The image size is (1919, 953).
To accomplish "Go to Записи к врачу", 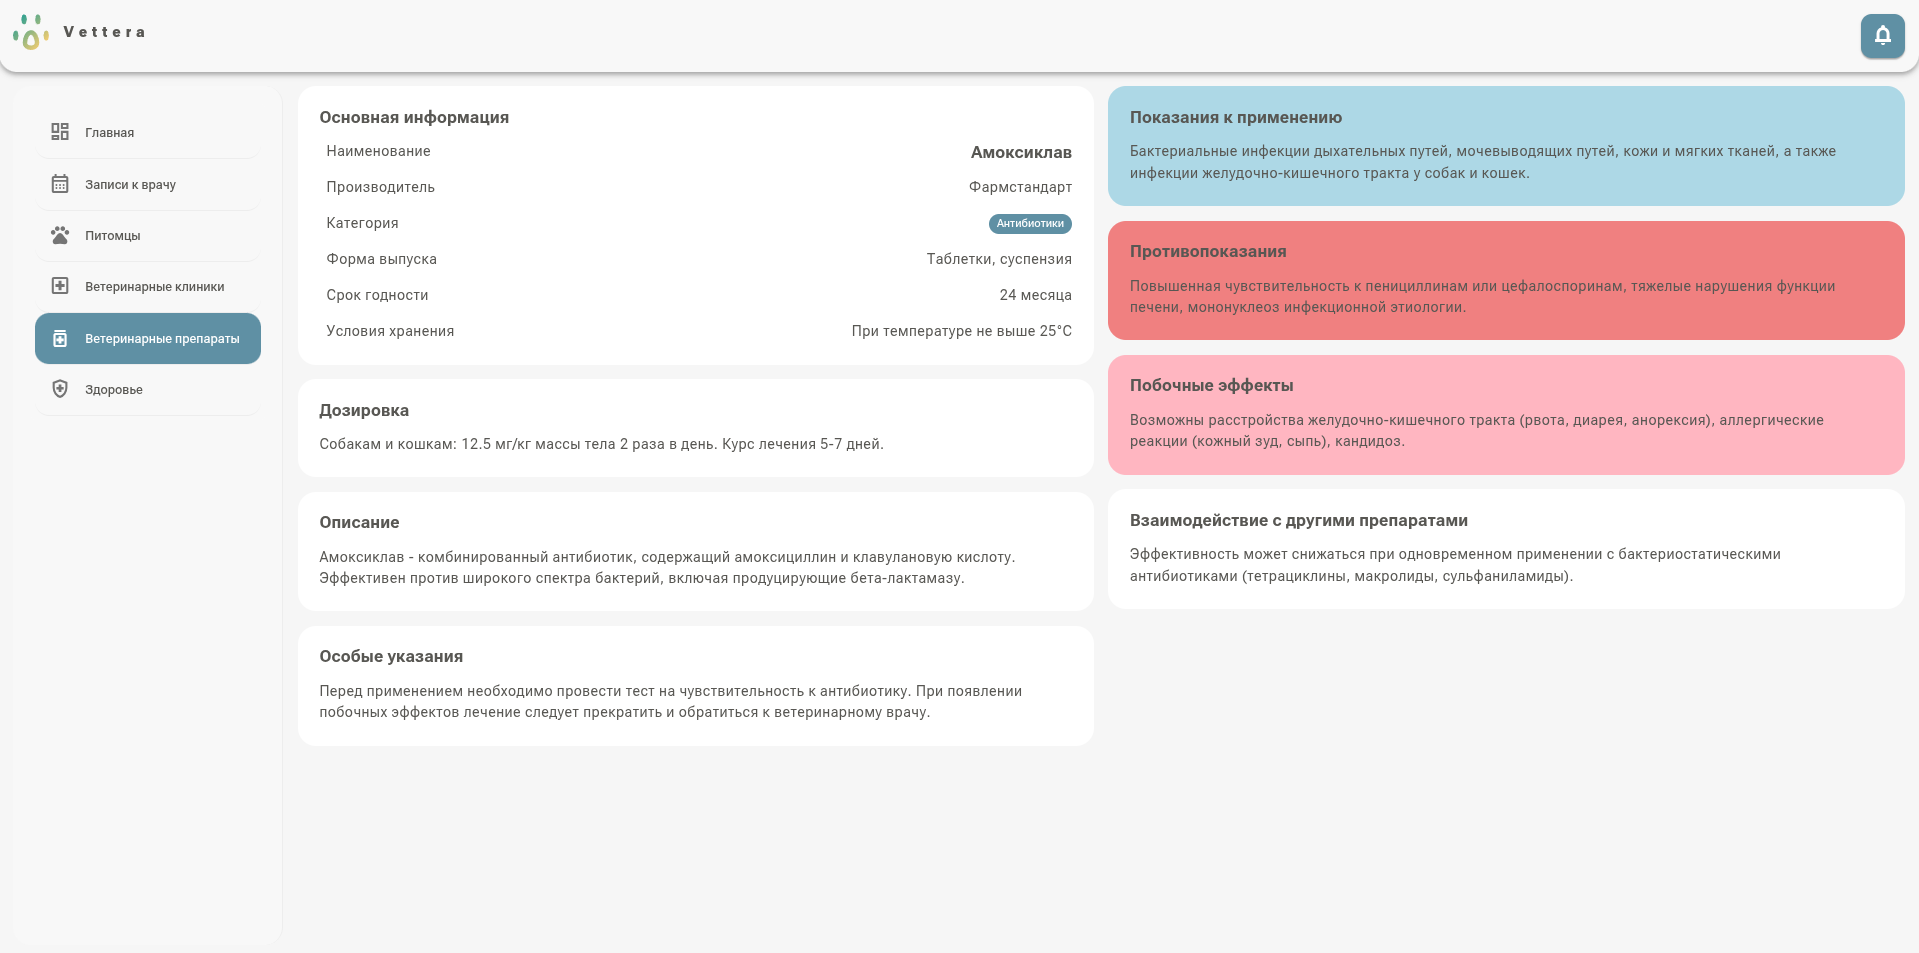I will pyautogui.click(x=148, y=185).
